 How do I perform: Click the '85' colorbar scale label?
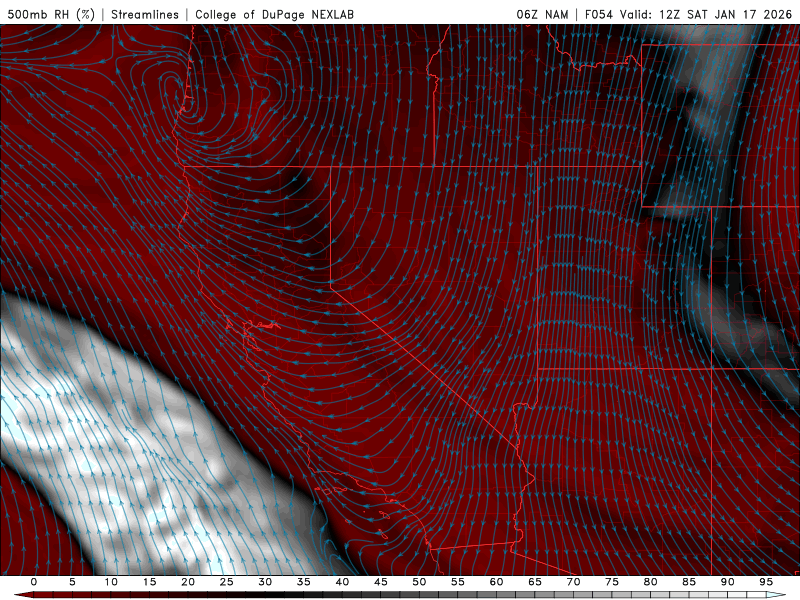689,582
